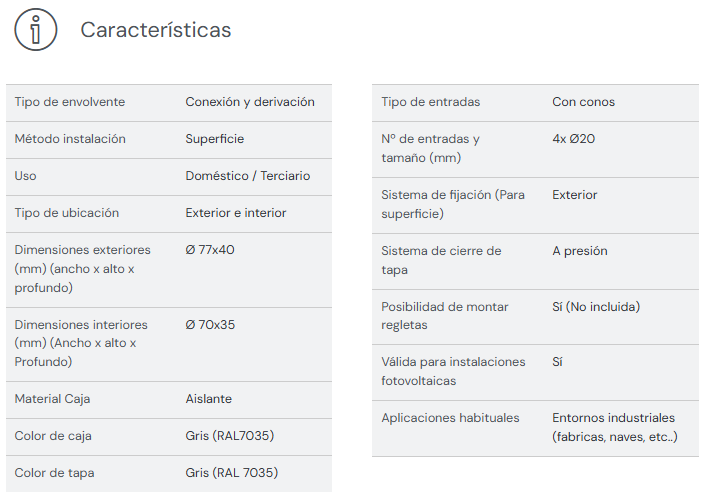Click the Características heading
This screenshot has width=714, height=501.
(x=155, y=30)
